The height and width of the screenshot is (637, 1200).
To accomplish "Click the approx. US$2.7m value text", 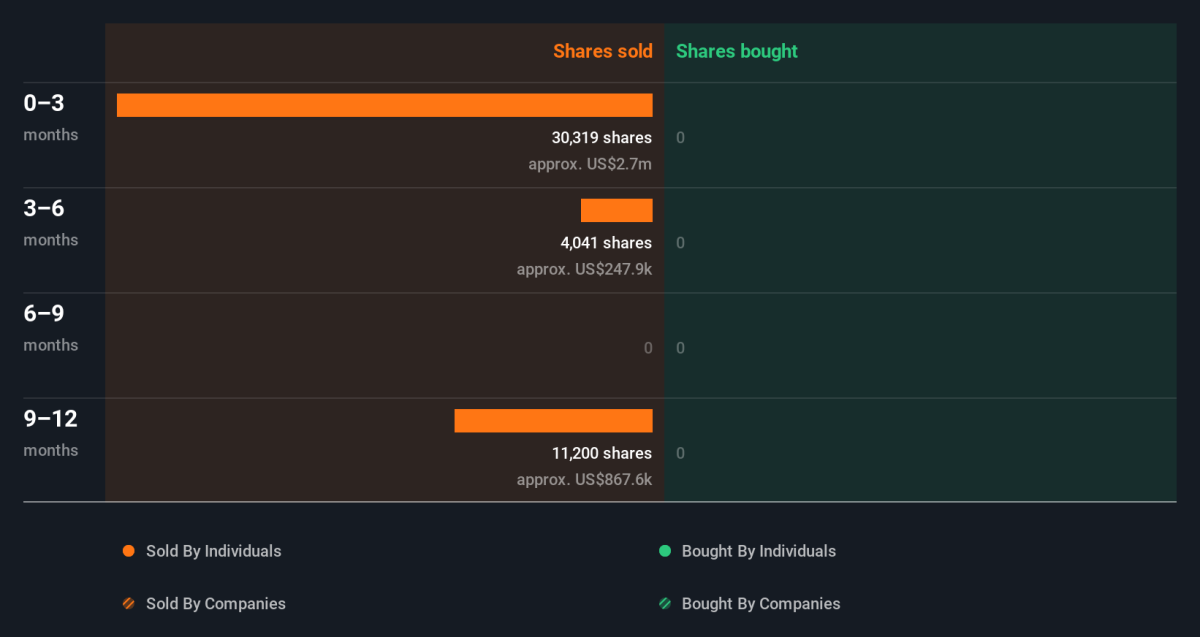I will (590, 164).
